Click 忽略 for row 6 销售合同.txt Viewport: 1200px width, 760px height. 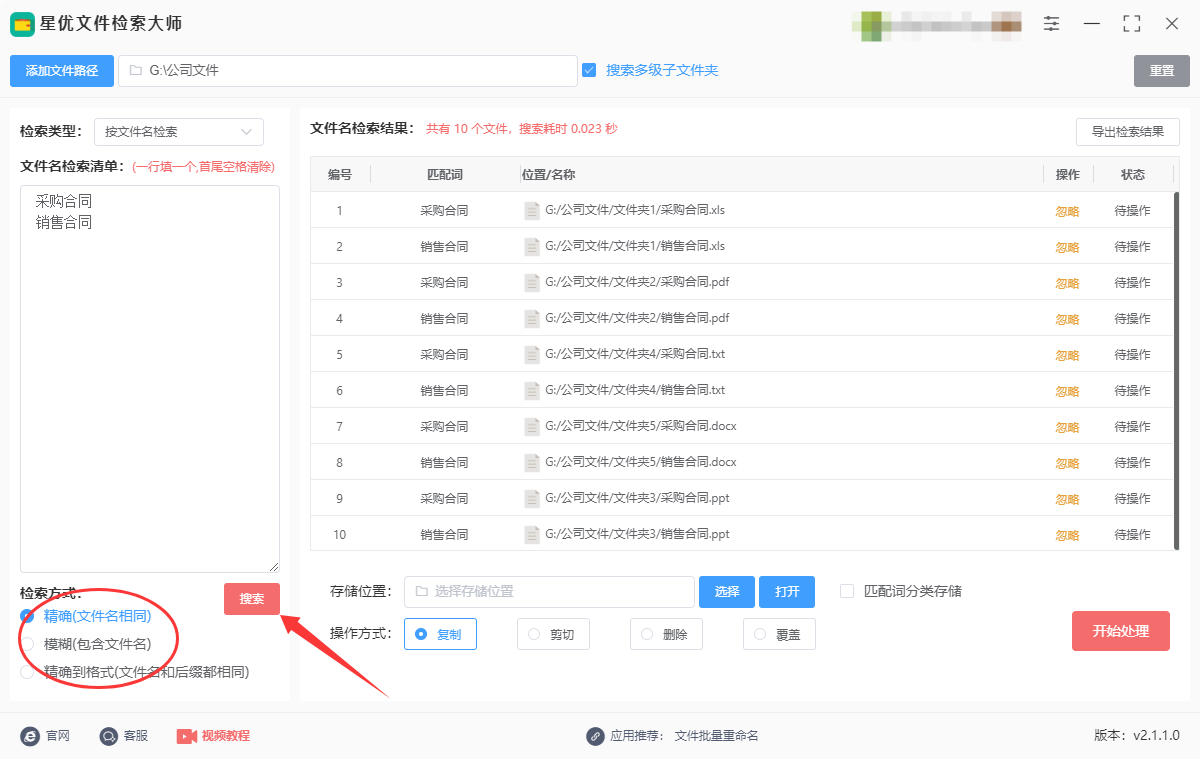pyautogui.click(x=1068, y=391)
